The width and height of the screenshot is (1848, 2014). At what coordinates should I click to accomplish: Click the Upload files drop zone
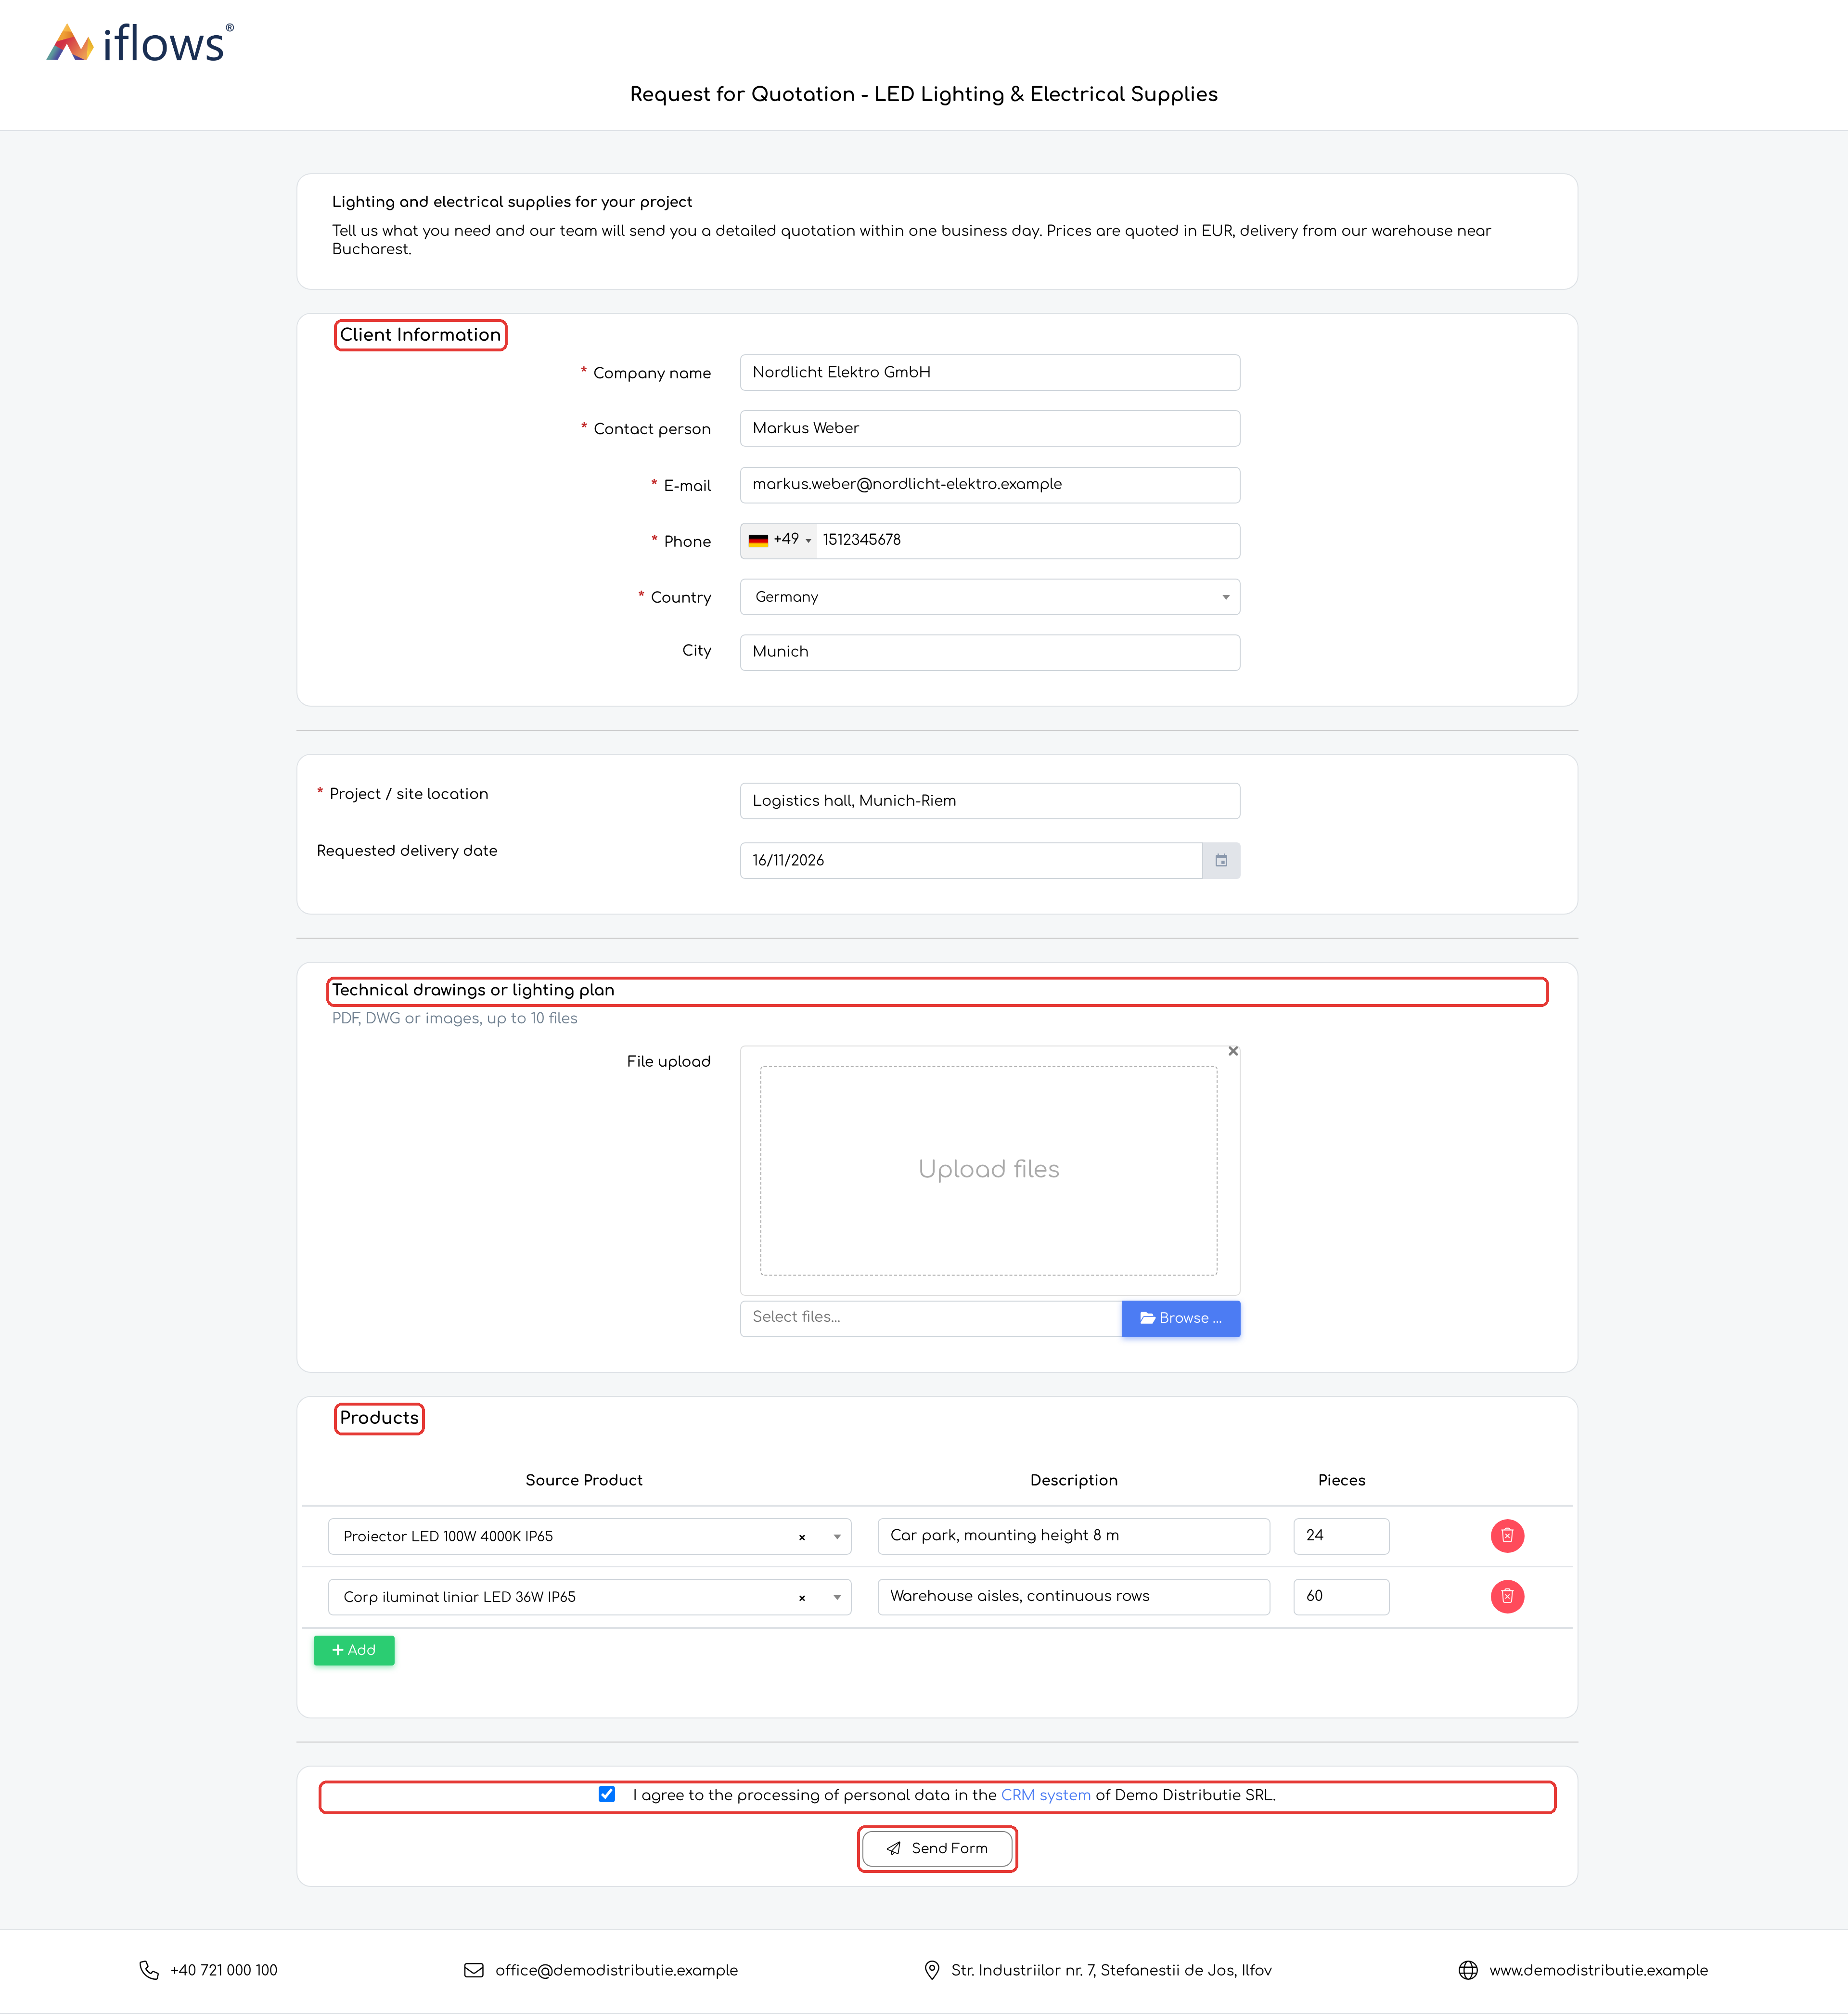[989, 1170]
